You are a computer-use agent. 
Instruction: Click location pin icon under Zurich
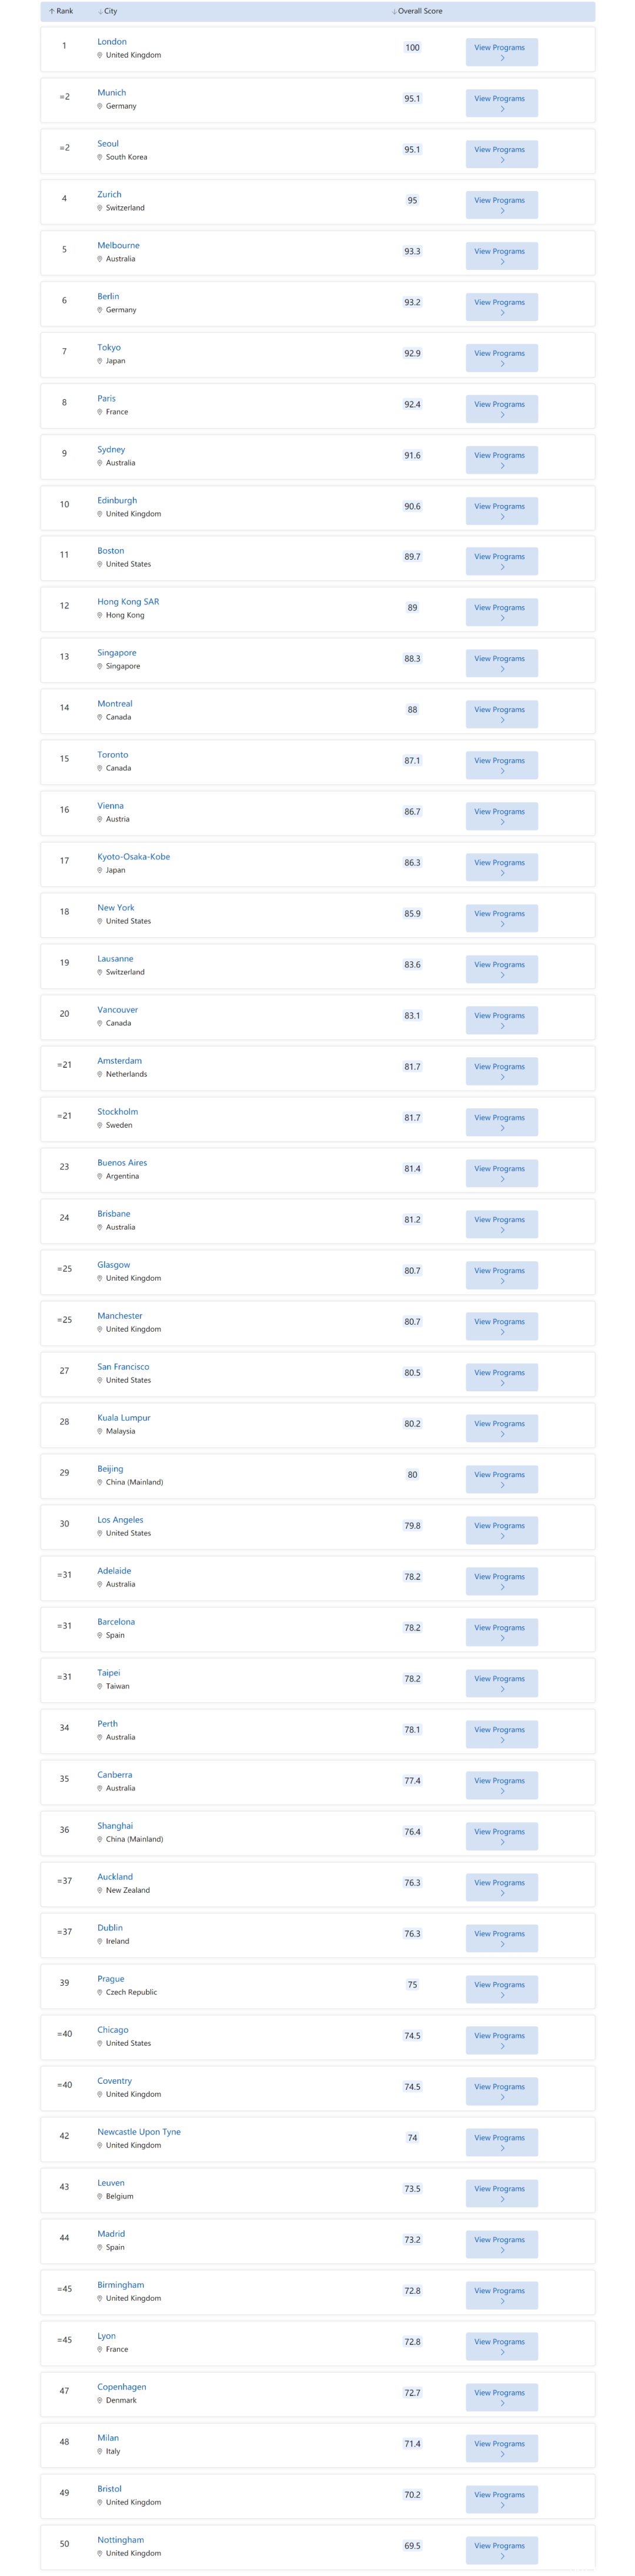coord(100,208)
